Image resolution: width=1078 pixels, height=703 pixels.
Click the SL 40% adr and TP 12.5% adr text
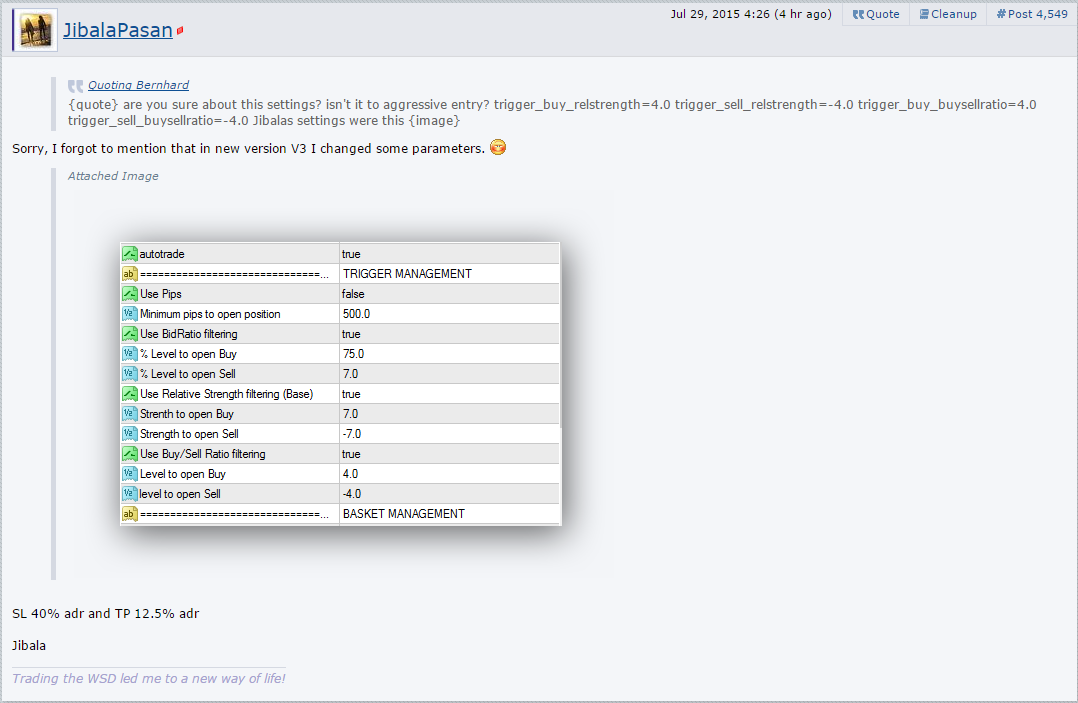(x=106, y=613)
